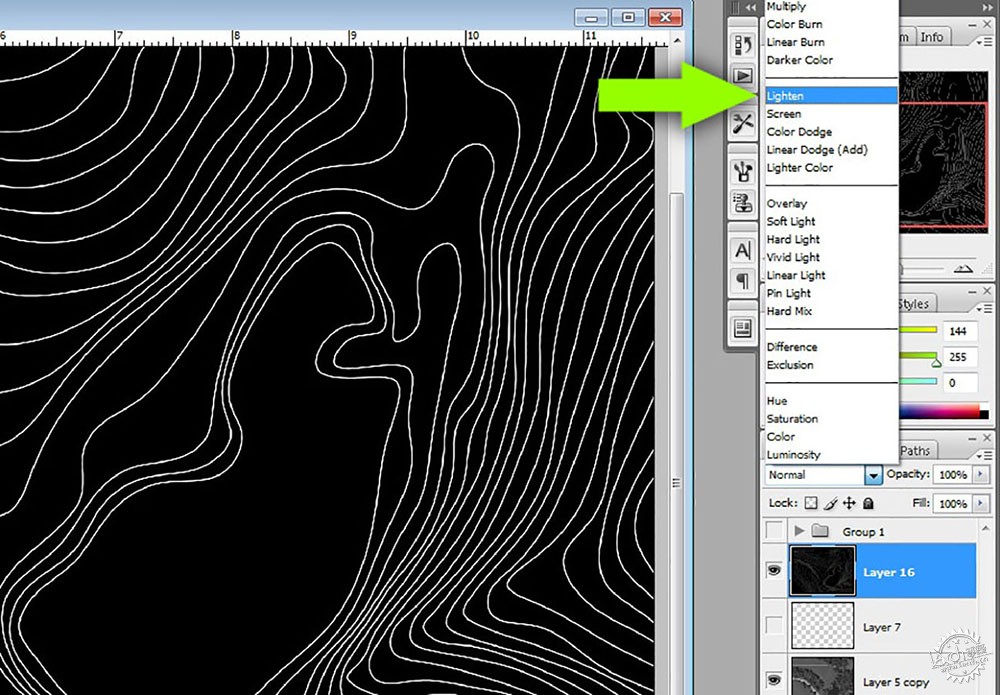Open the Actions panel play icon
The height and width of the screenshot is (695, 1000).
743,76
